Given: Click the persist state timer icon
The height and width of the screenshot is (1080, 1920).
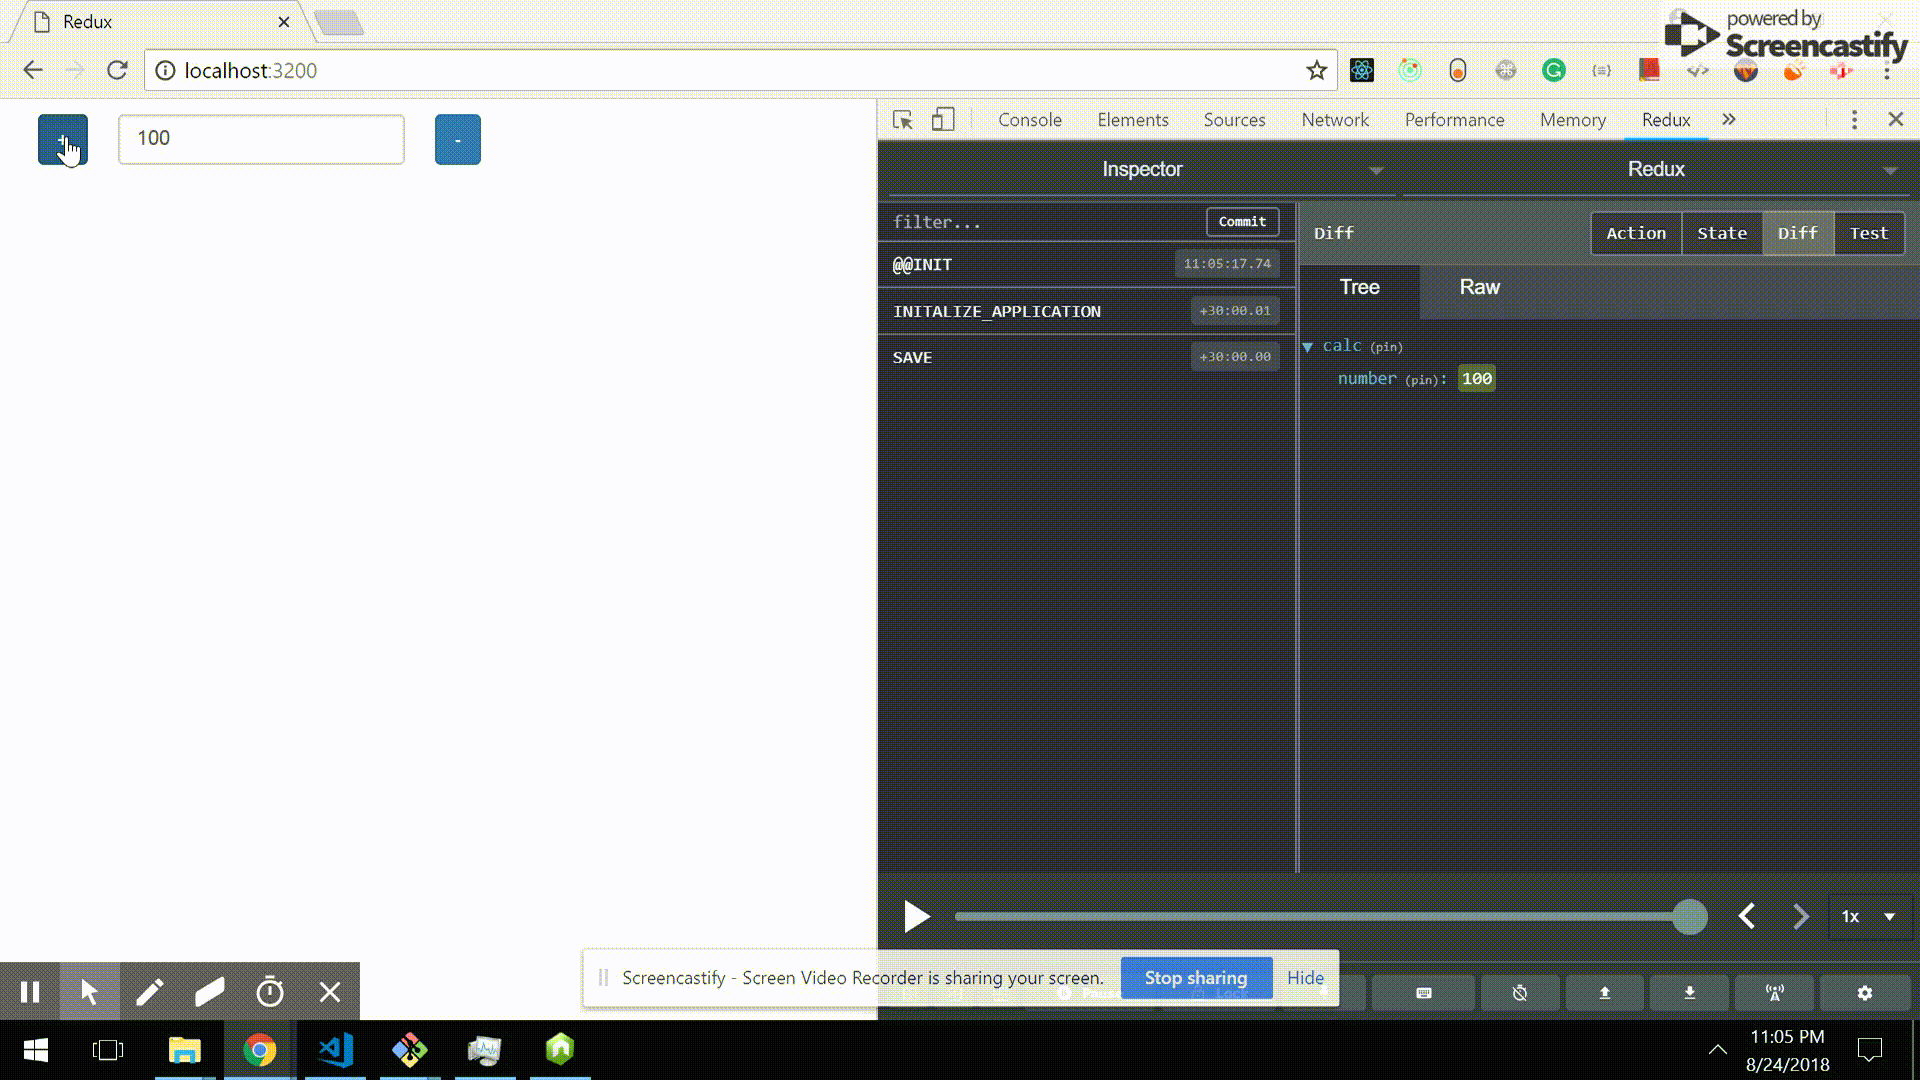Looking at the screenshot, I should (1519, 993).
